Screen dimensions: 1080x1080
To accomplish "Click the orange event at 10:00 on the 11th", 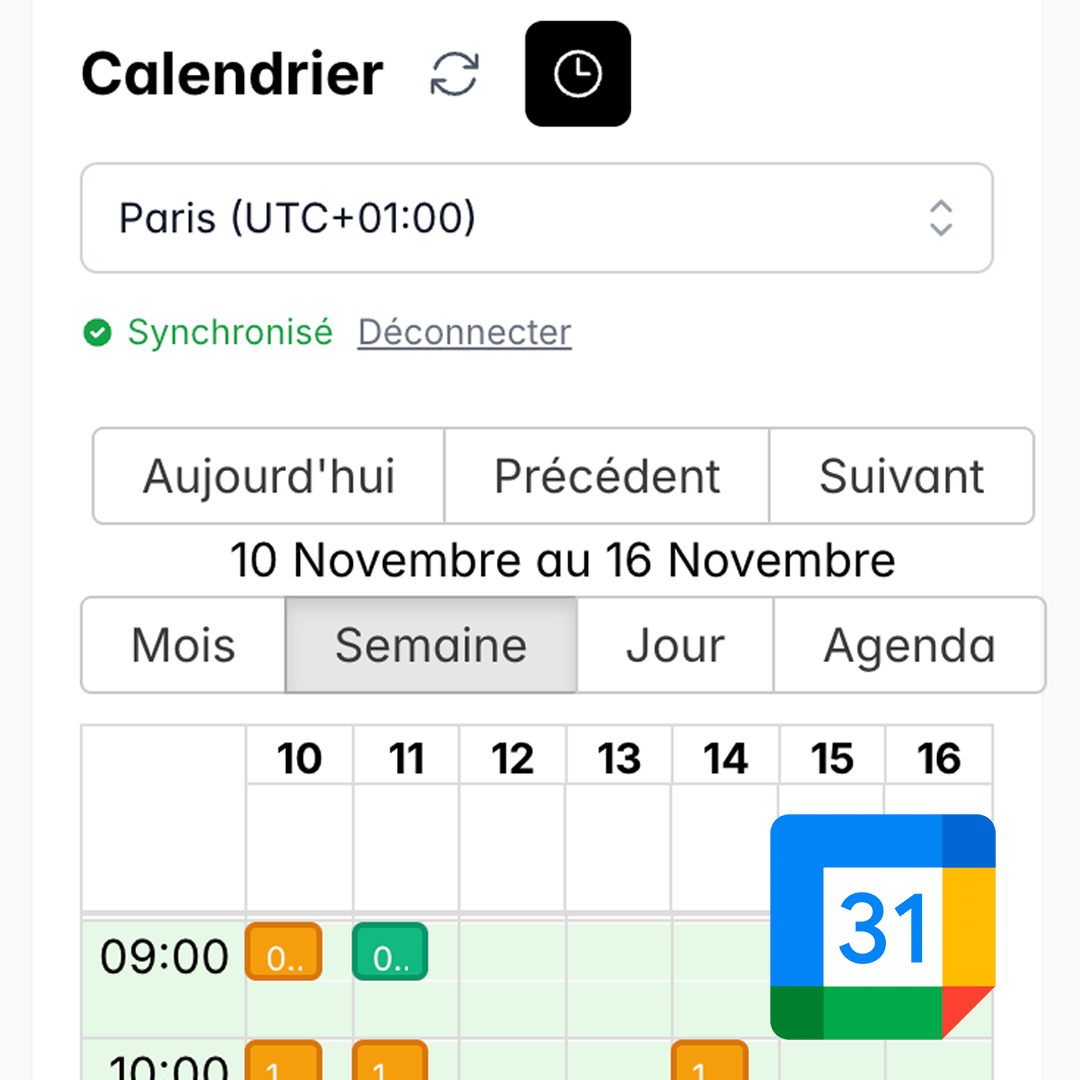I will tap(390, 1065).
